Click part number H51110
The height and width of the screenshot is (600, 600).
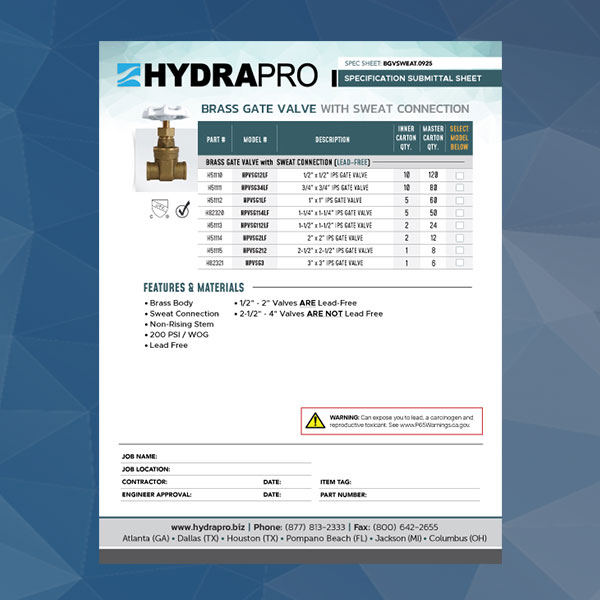click(215, 175)
